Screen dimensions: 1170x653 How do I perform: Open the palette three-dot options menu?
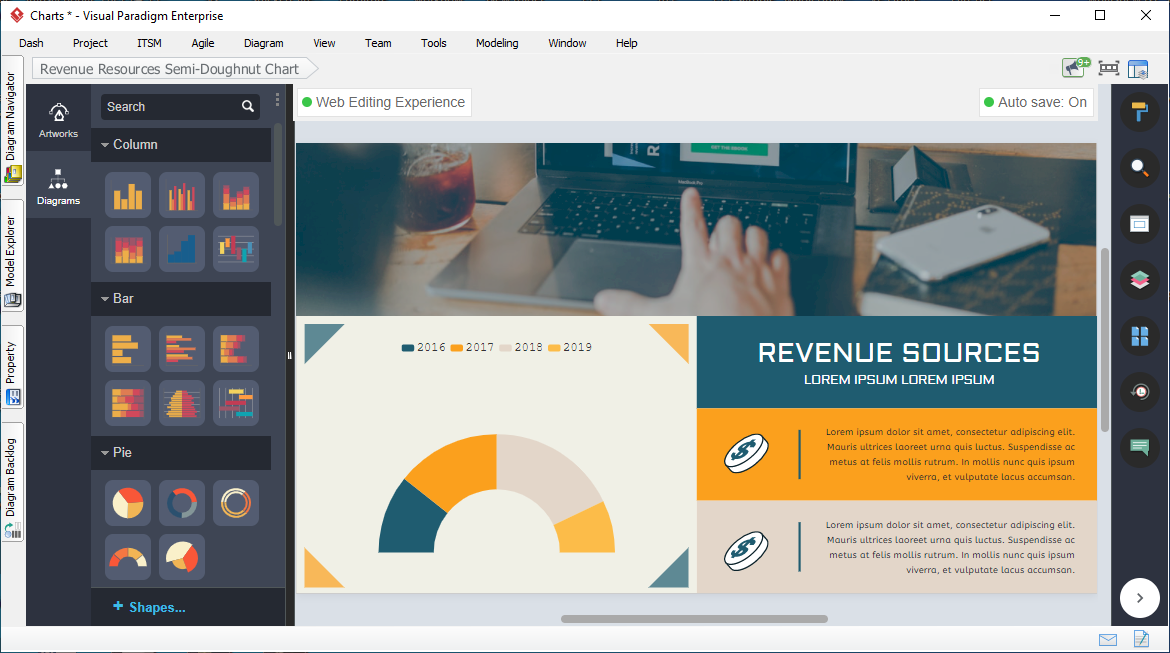278,99
